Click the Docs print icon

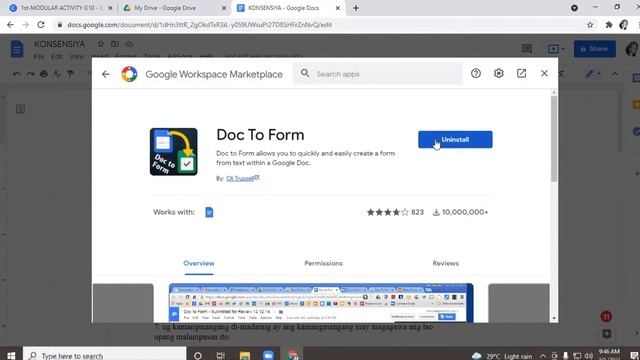click(44, 74)
